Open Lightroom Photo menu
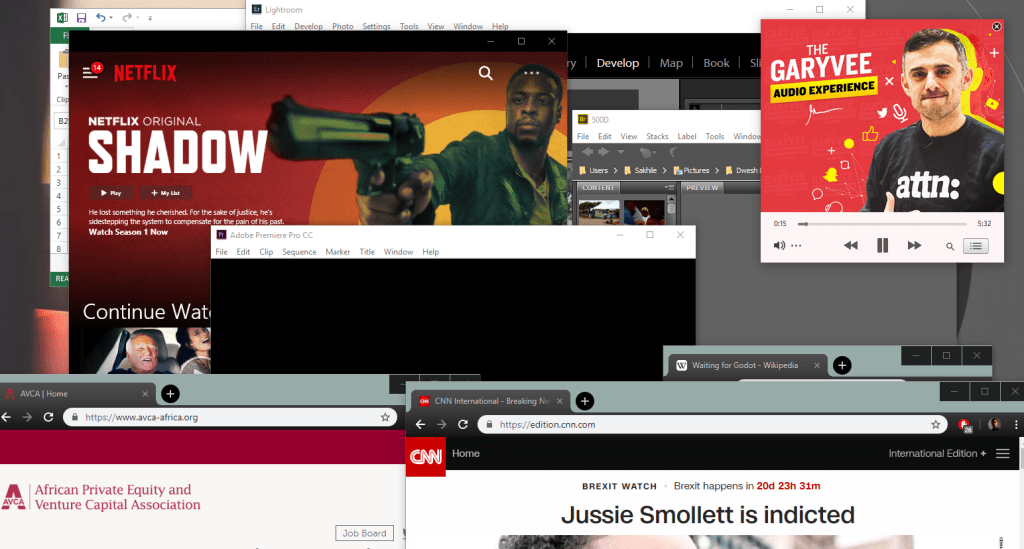The height and width of the screenshot is (549, 1024). (342, 27)
